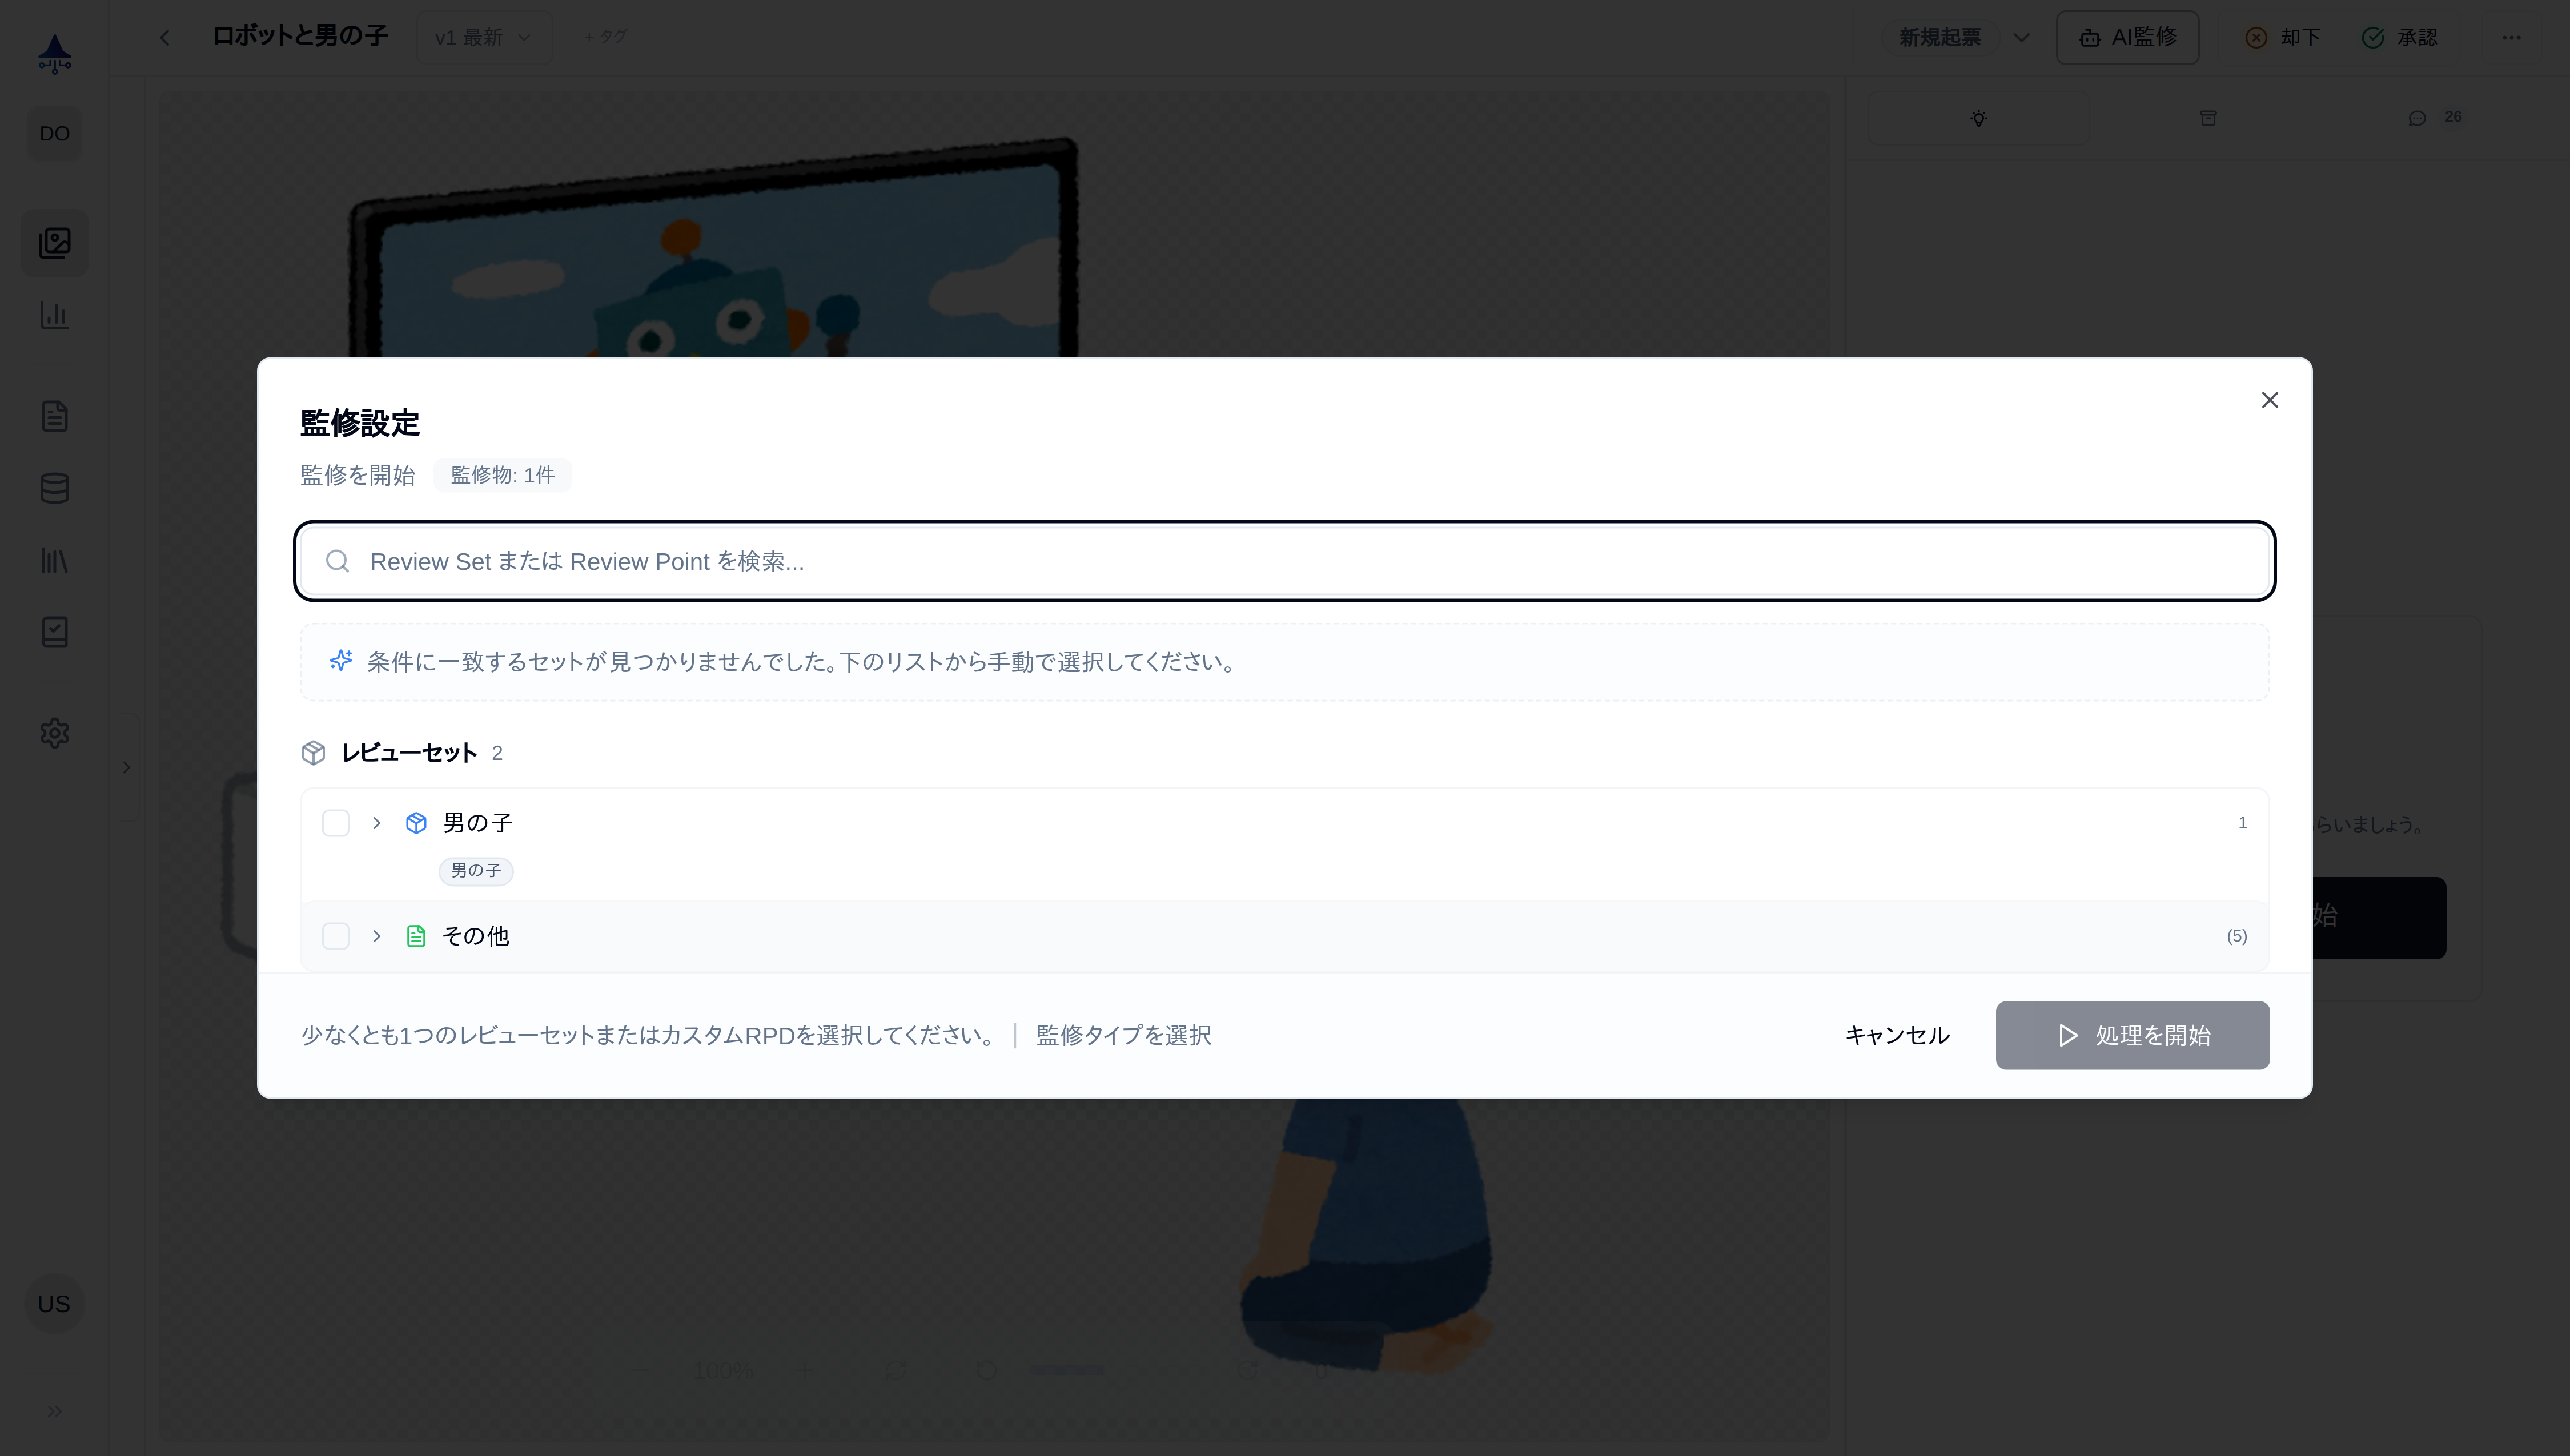Image resolution: width=2570 pixels, height=1456 pixels.
Task: Expand the その他 review set tree item
Action: coord(377,936)
